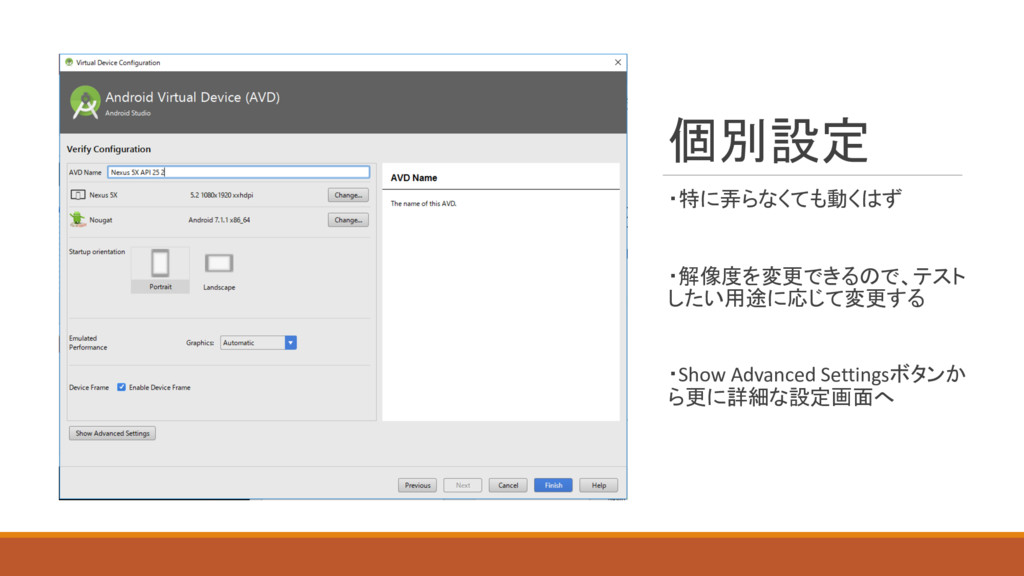Click Change button for Nexus 5X device
Image resolution: width=1024 pixels, height=576 pixels.
[348, 195]
